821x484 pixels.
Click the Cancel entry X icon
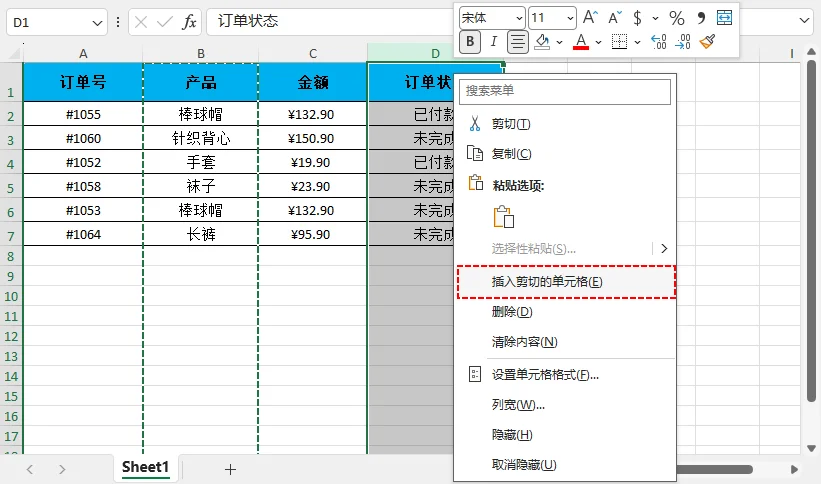click(140, 22)
